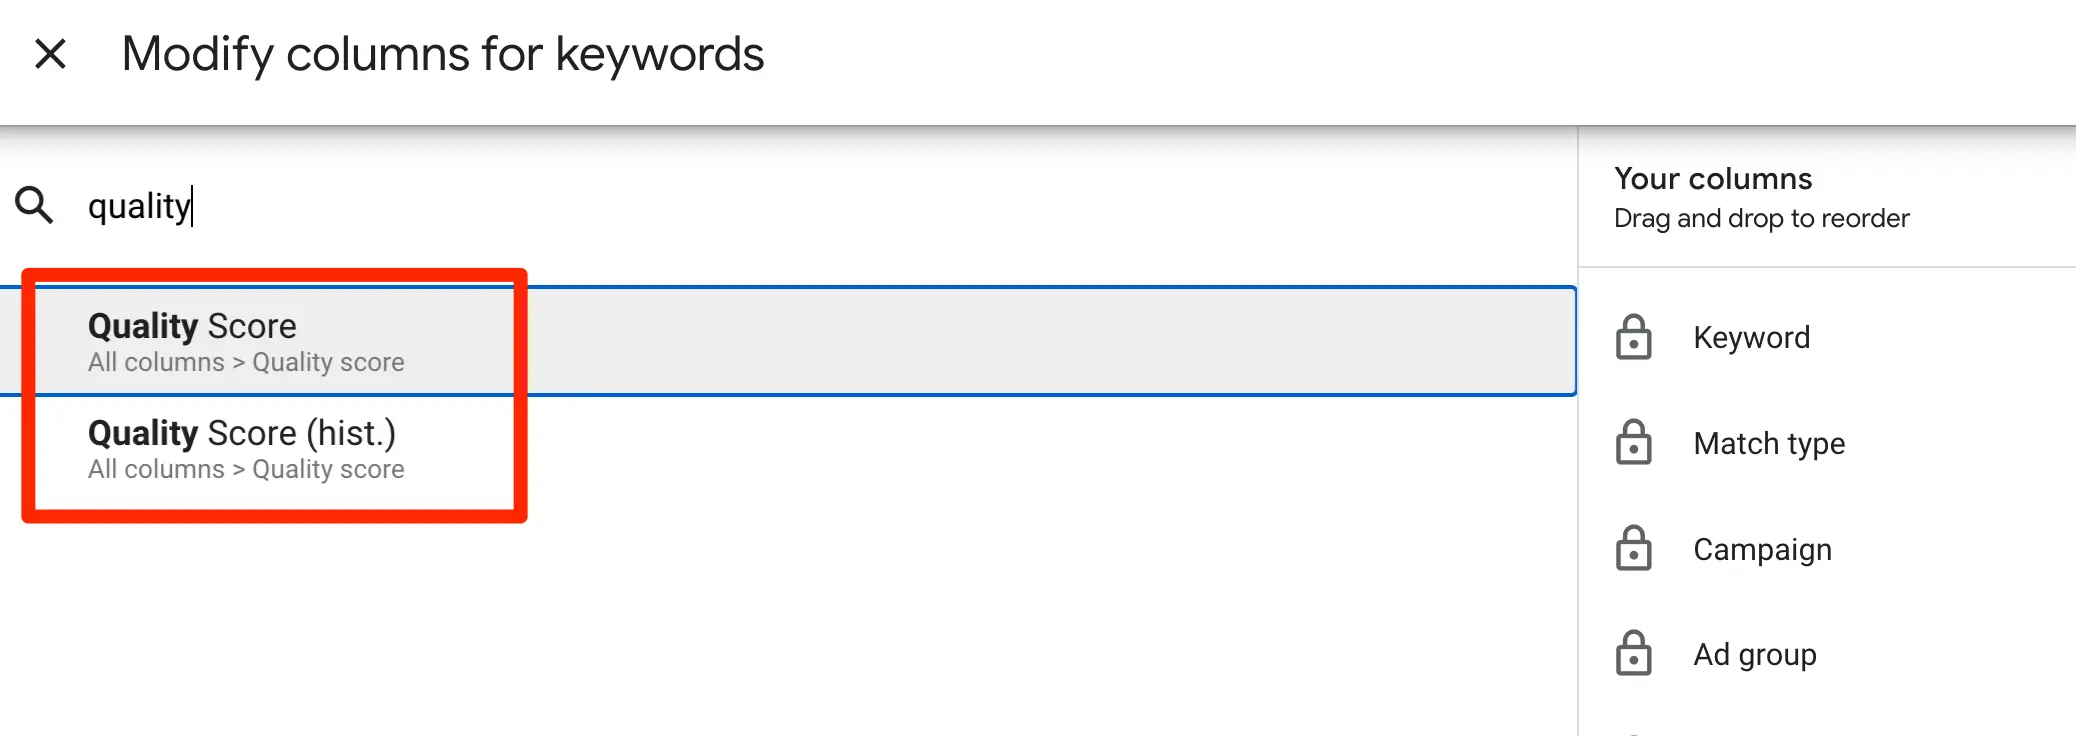Screen dimensions: 2076x736
Task: Click the "Your columns" panel heading
Action: coord(1712,179)
